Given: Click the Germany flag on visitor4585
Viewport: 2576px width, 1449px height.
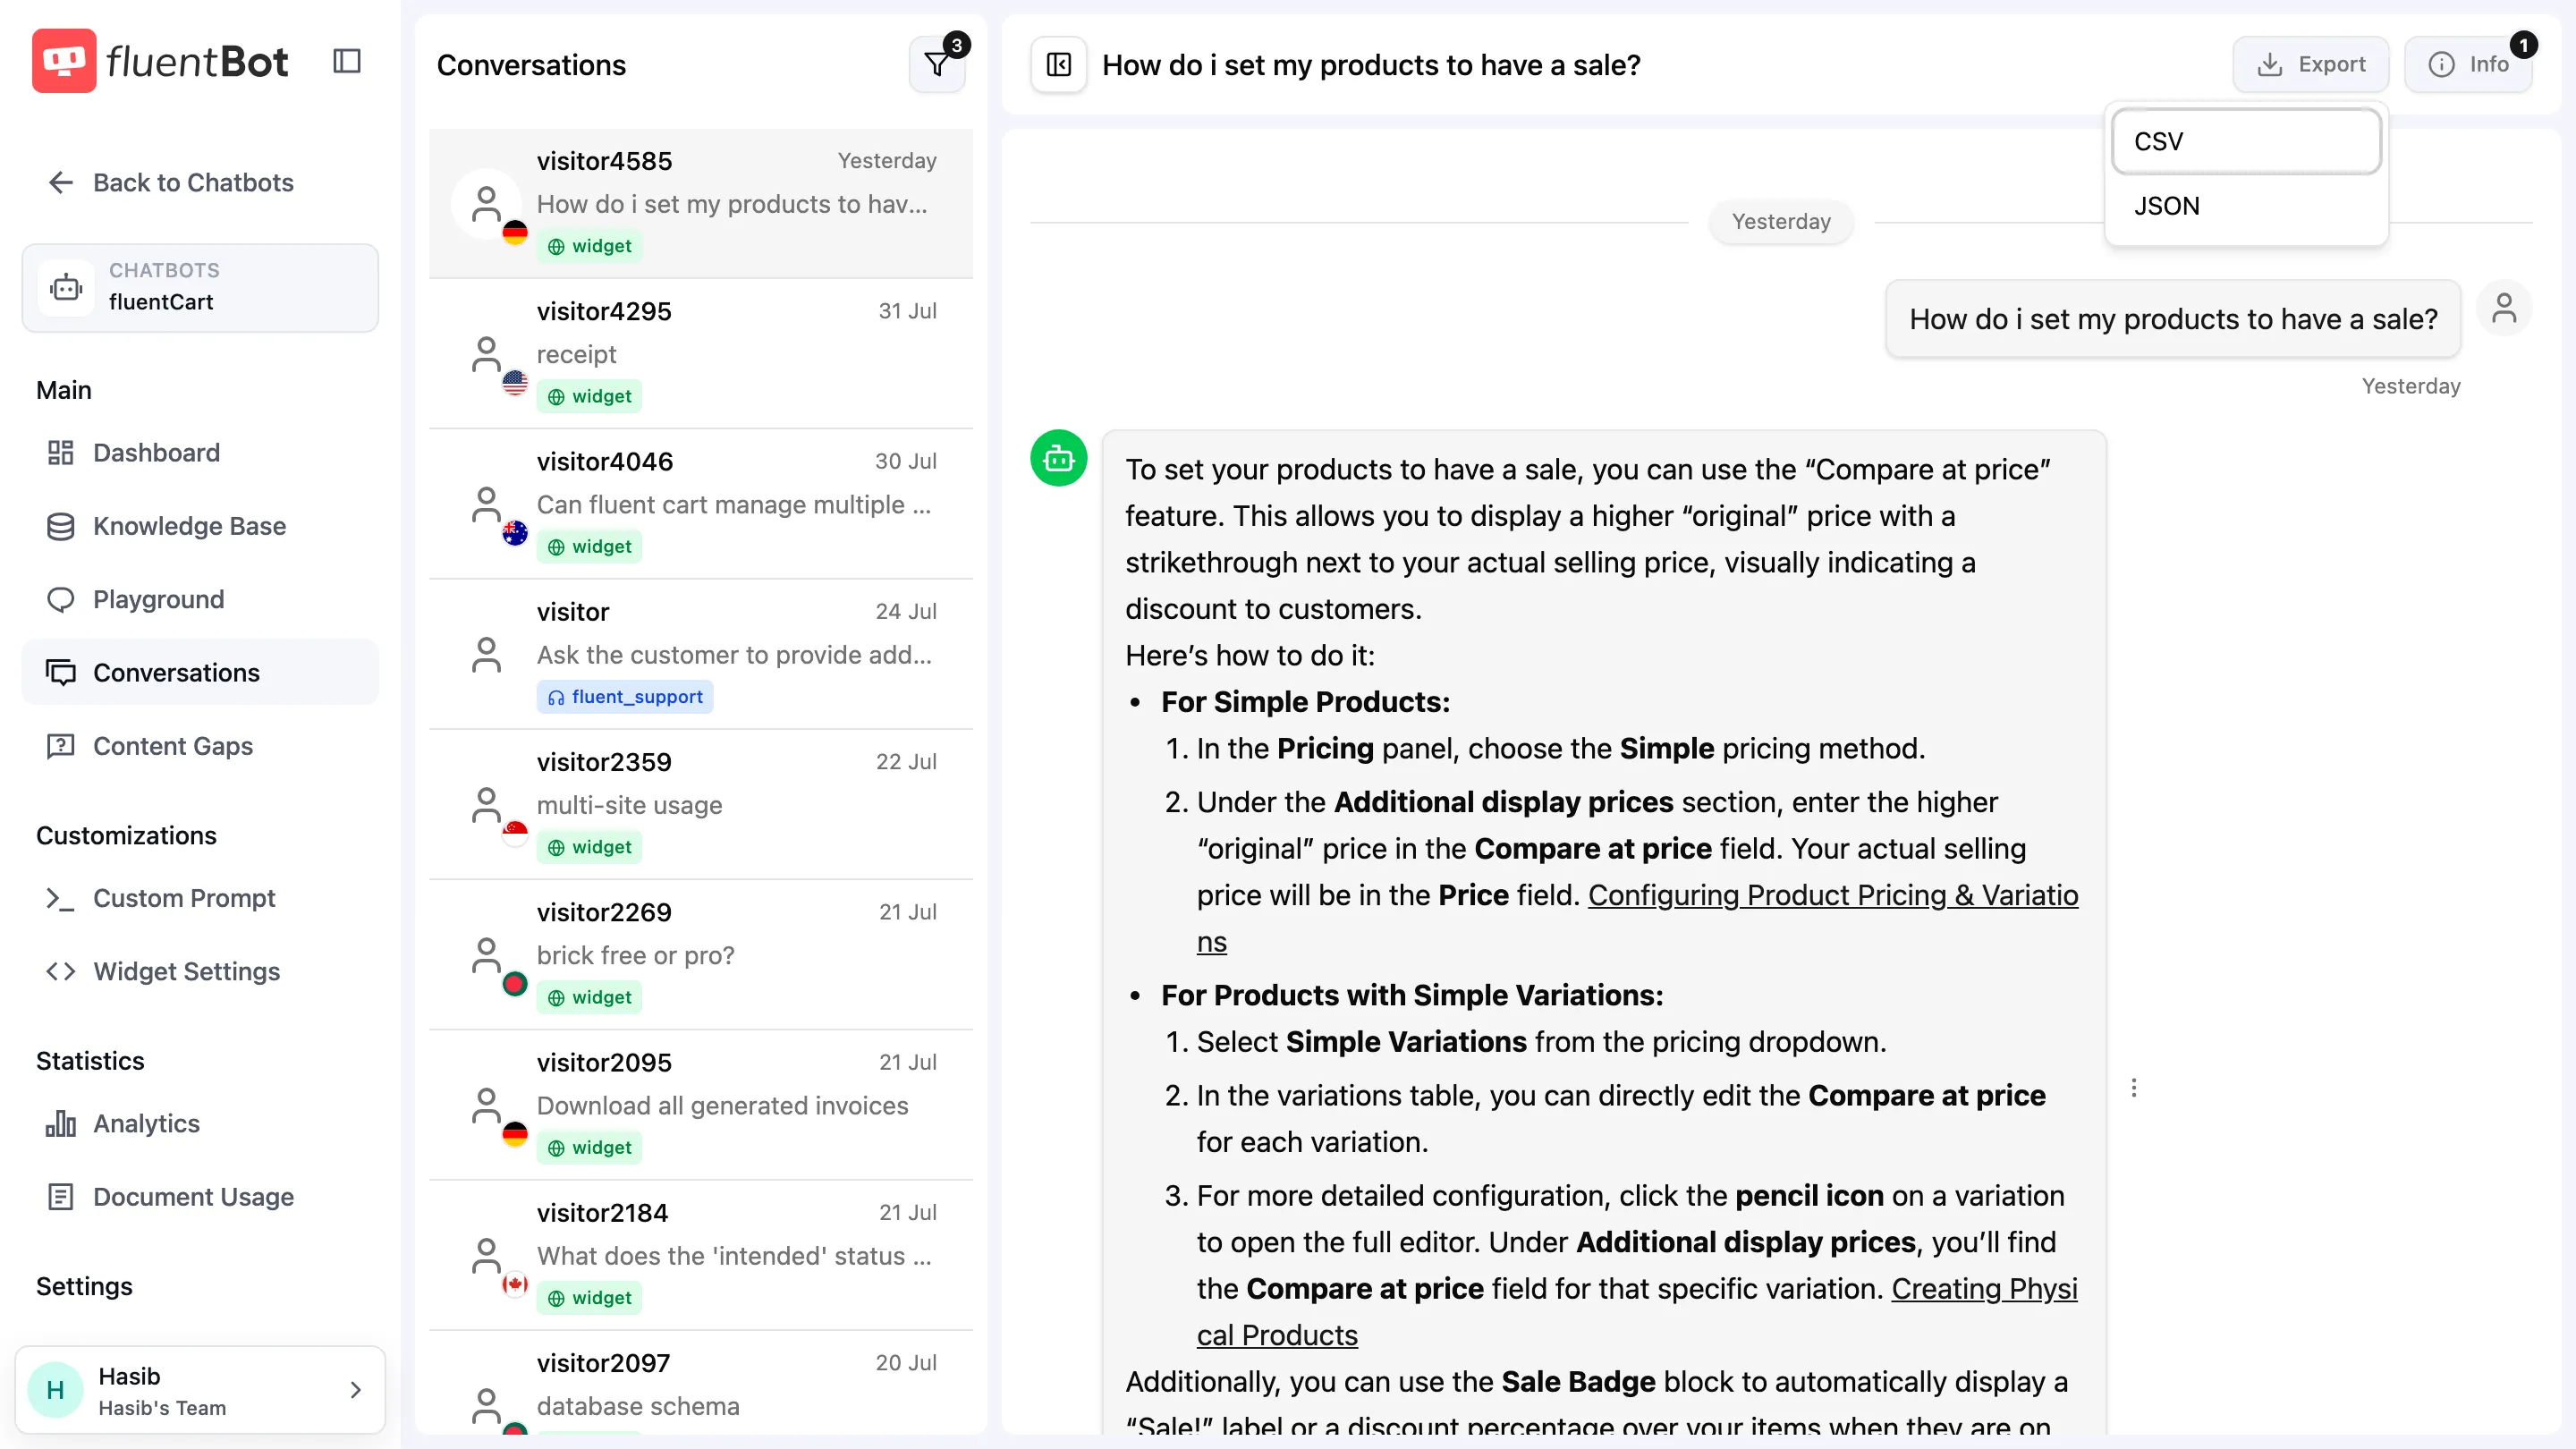Looking at the screenshot, I should (515, 233).
